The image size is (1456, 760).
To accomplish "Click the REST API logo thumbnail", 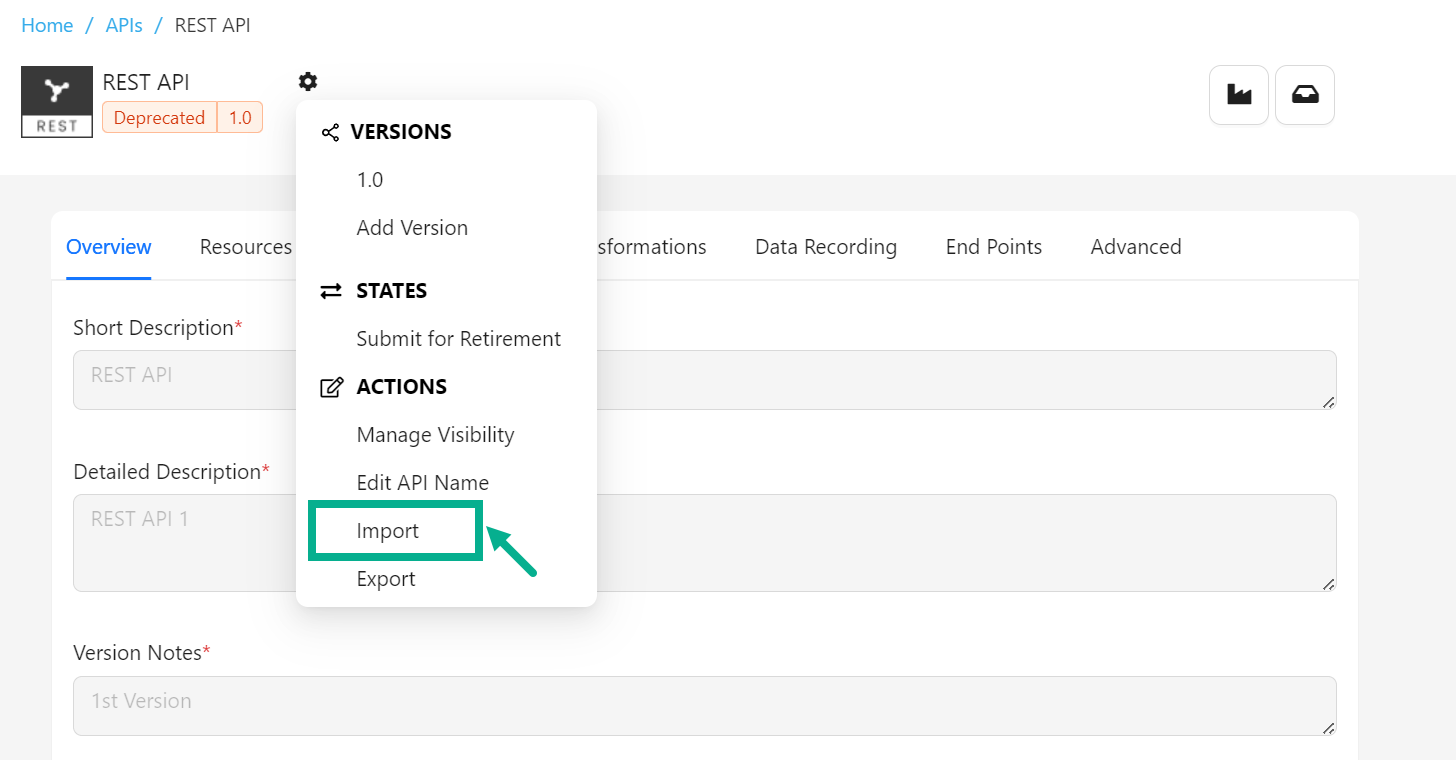I will tap(57, 101).
